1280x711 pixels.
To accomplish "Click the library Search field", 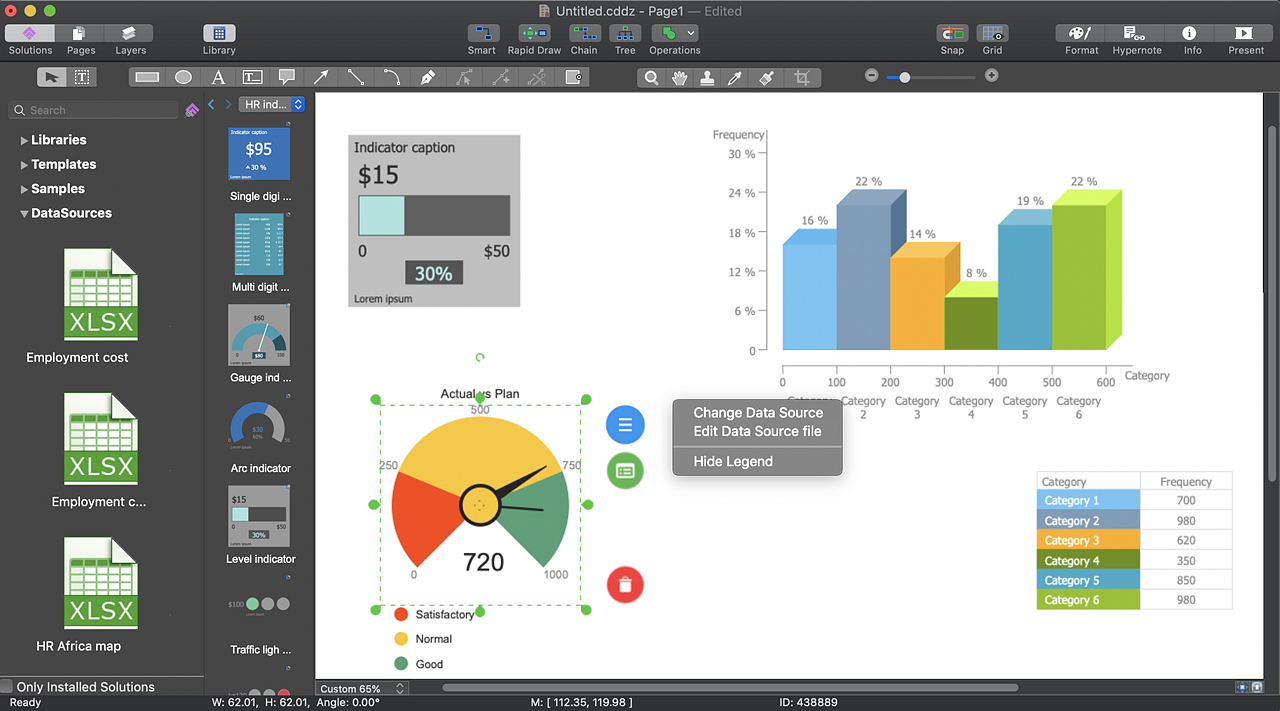I will (x=93, y=110).
